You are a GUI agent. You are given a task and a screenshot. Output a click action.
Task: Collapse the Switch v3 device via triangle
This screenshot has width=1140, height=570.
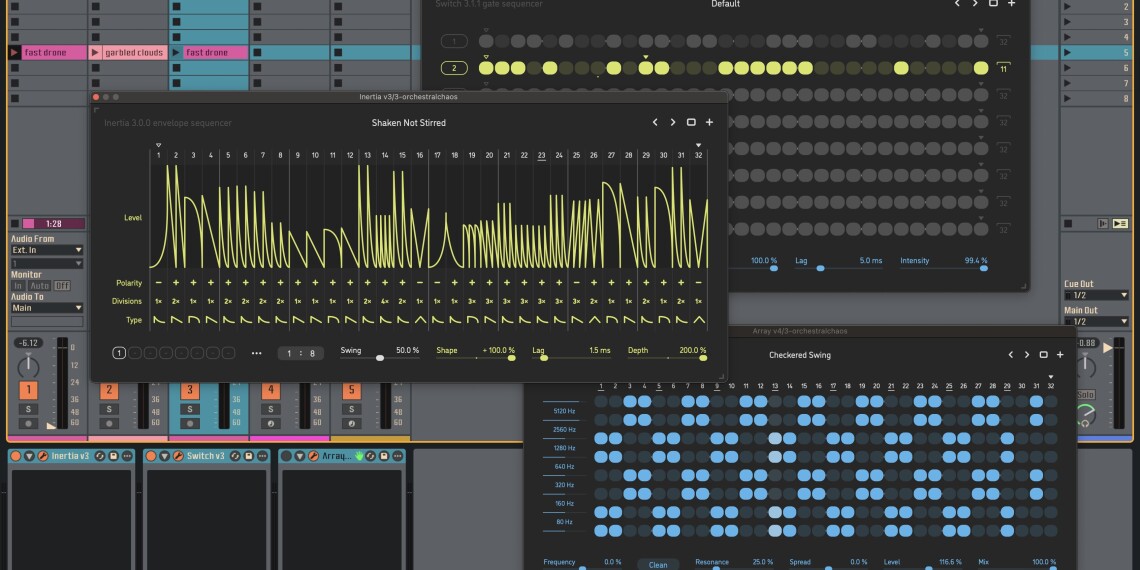tap(164, 456)
